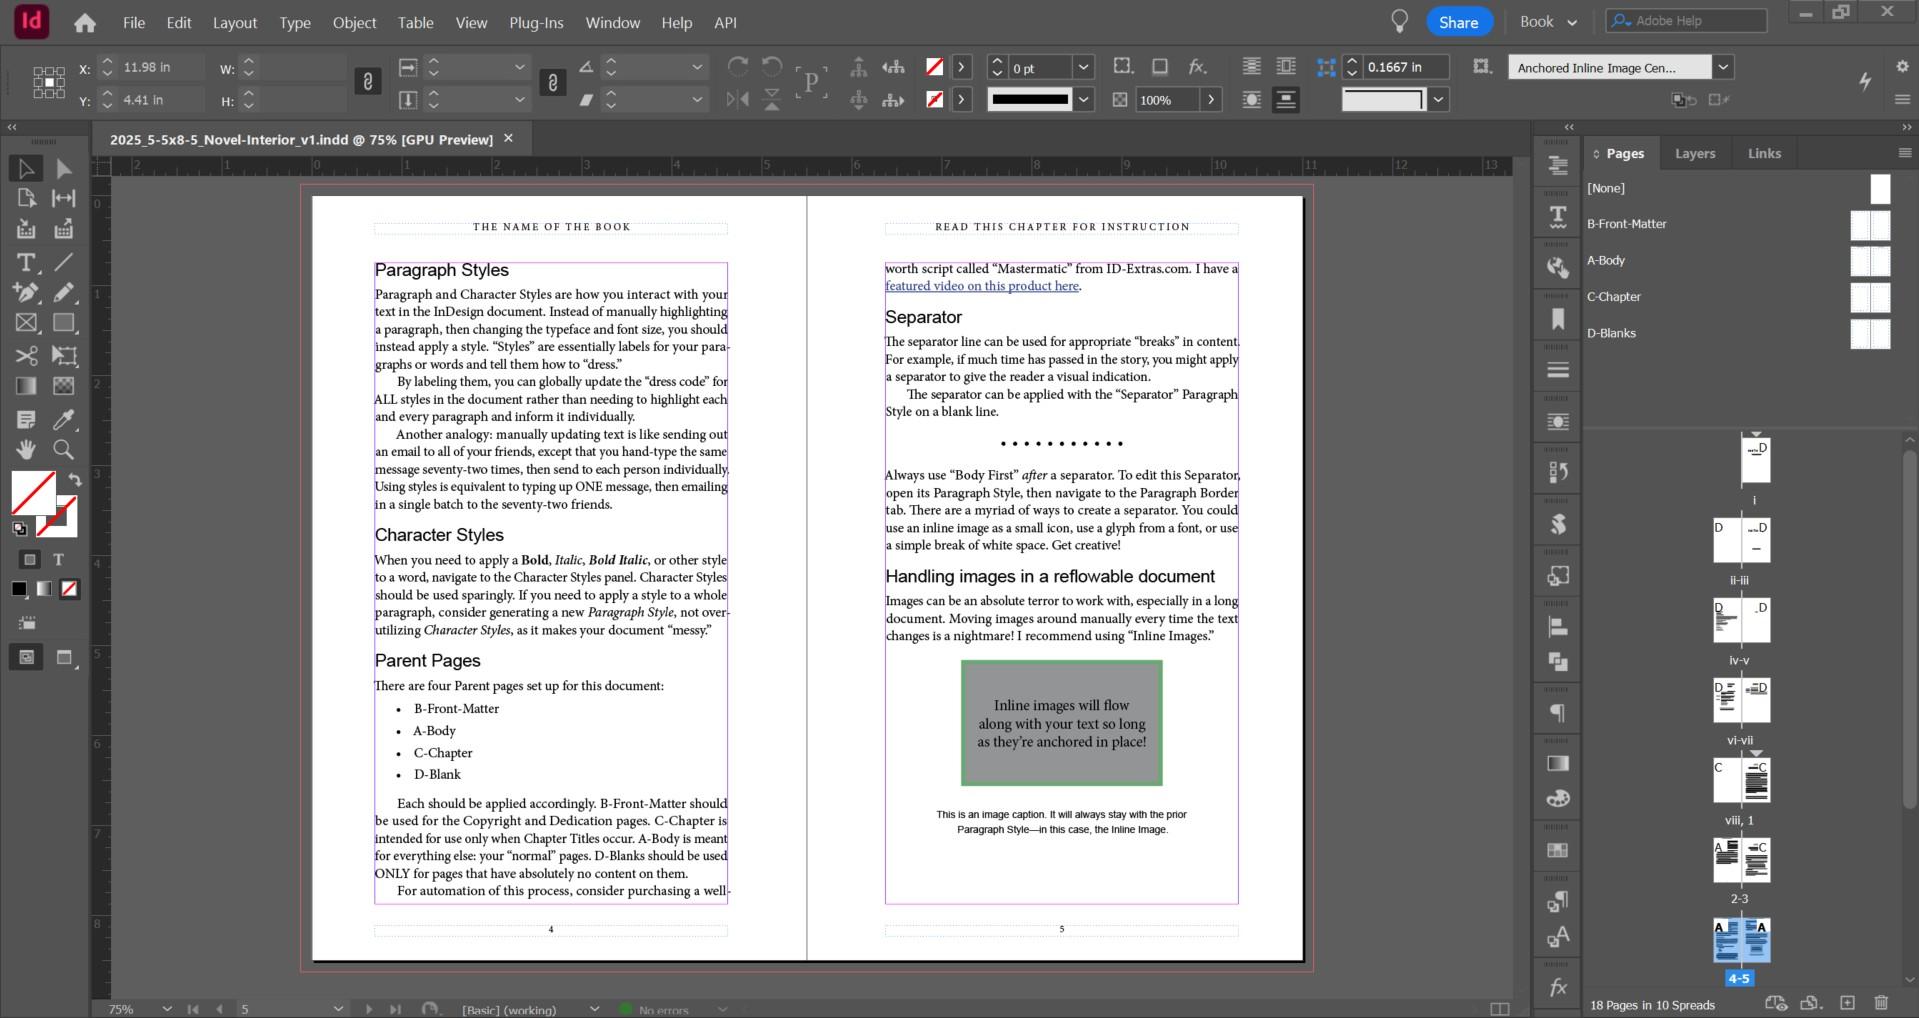Delete selected pages with trash icon
Screen dimensions: 1919x1018
pos(1881,1003)
